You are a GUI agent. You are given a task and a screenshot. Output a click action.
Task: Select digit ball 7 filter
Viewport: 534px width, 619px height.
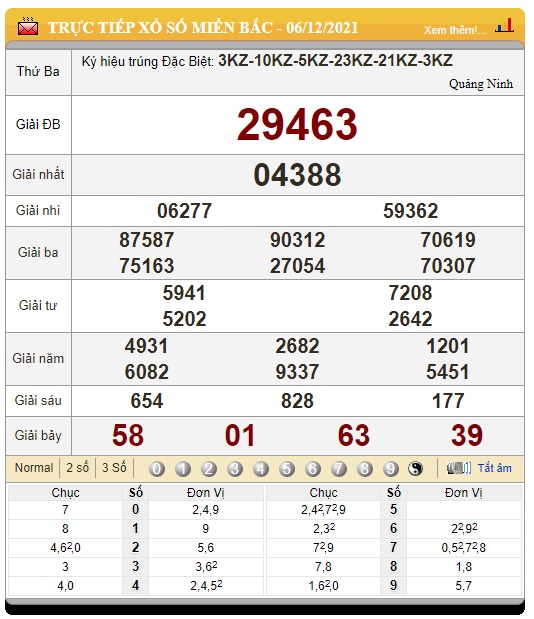click(339, 469)
